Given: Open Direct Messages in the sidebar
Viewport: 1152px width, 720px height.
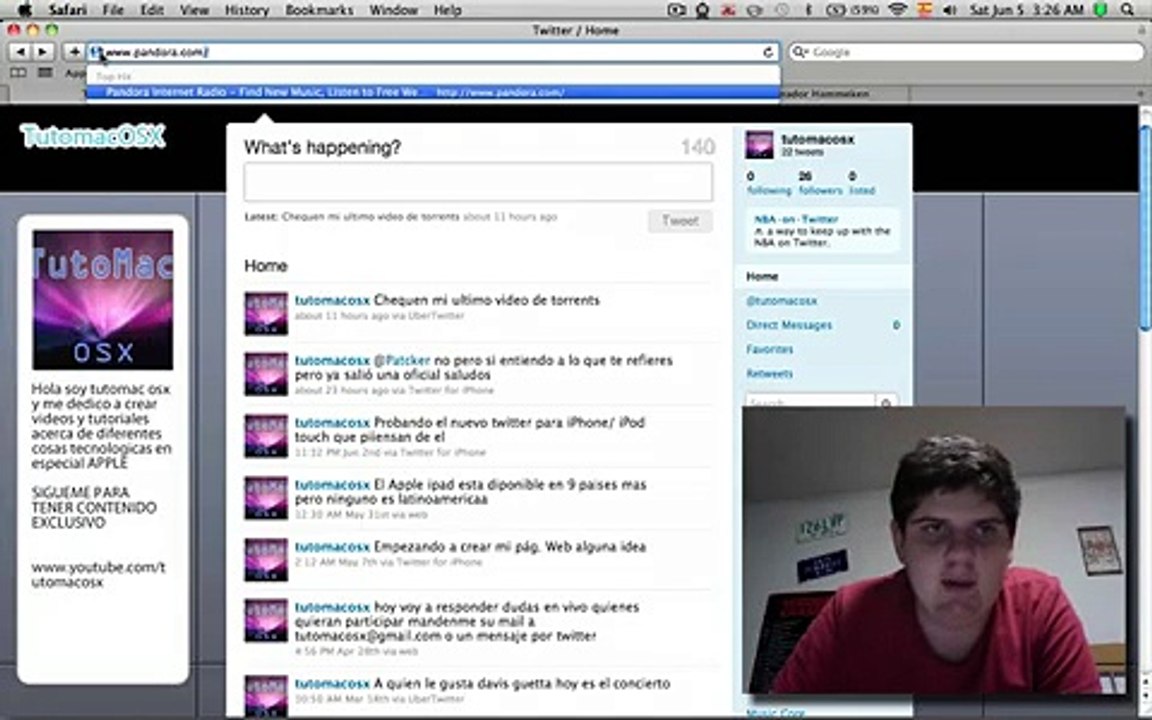Looking at the screenshot, I should [789, 325].
